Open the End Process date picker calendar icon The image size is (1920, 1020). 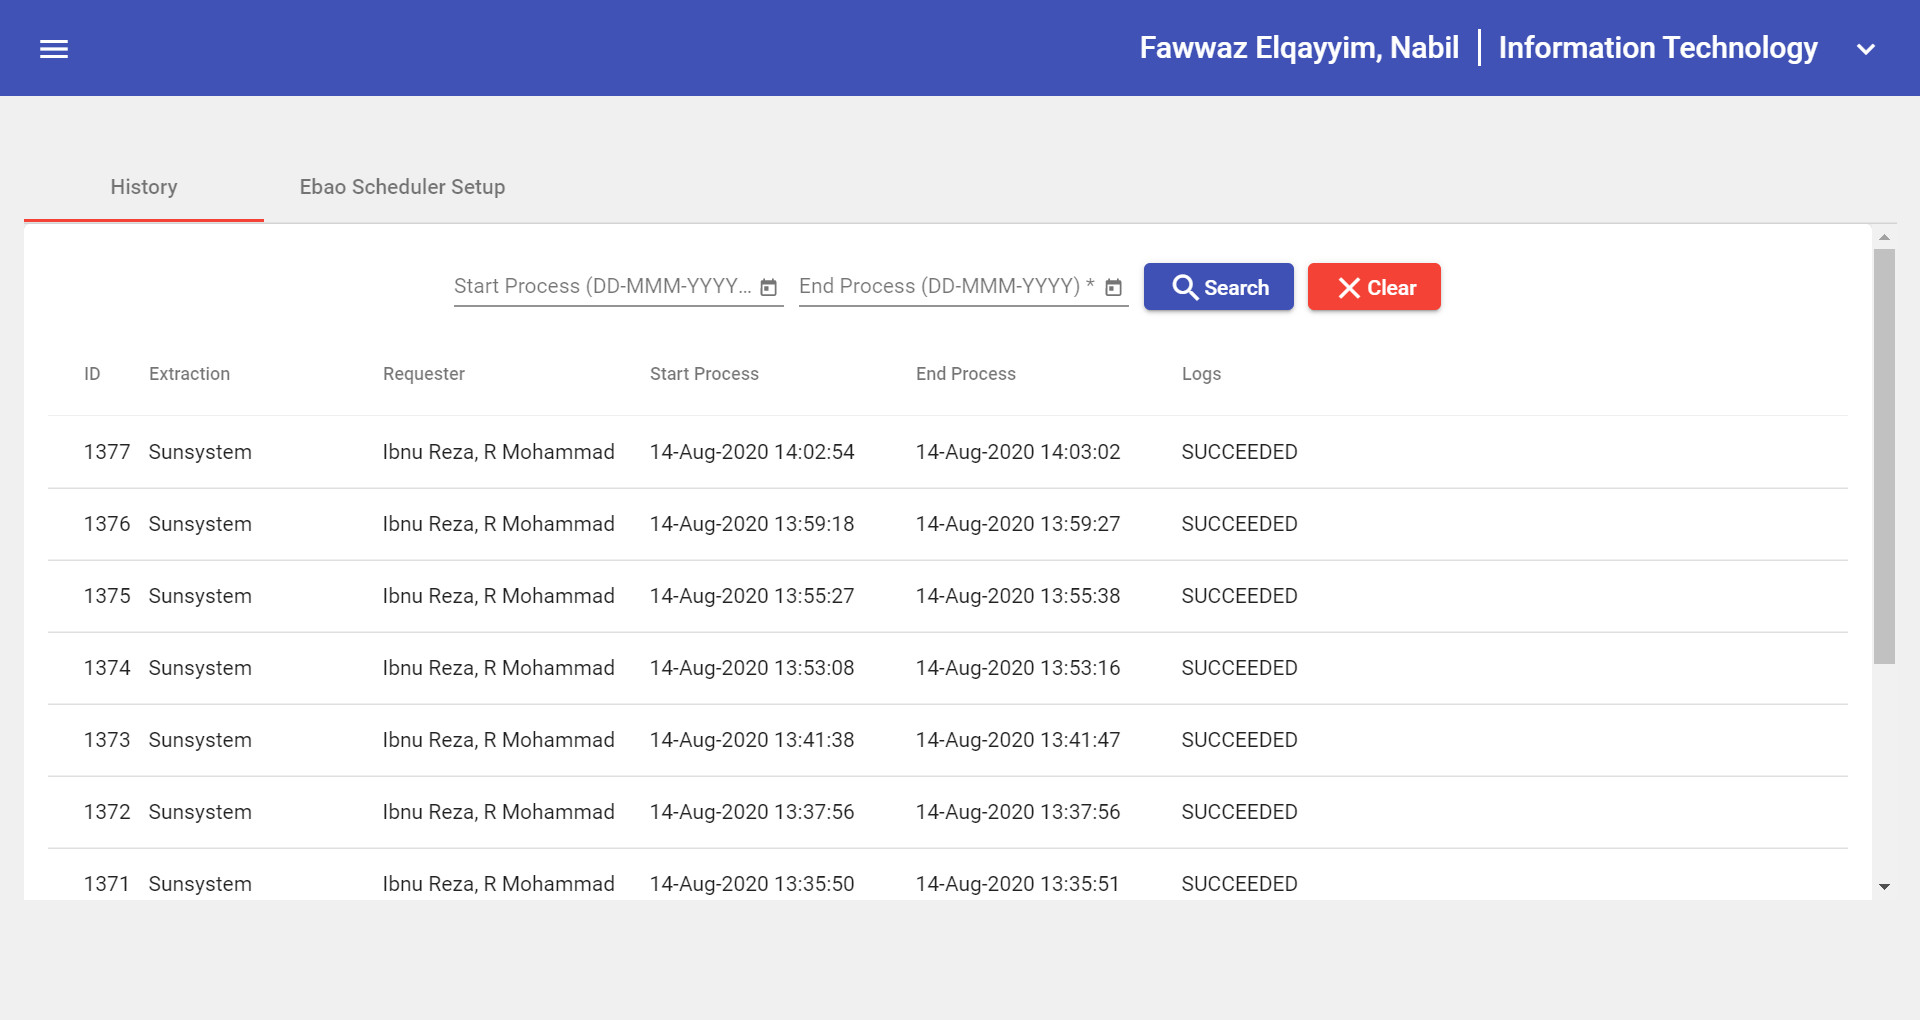pos(1114,286)
